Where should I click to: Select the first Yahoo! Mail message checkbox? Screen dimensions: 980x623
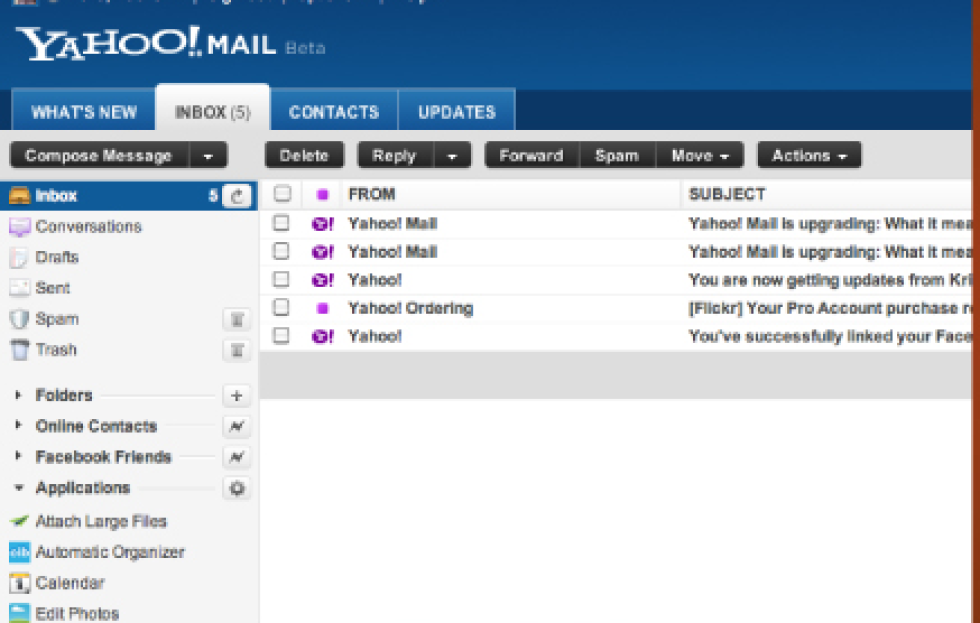coord(282,224)
